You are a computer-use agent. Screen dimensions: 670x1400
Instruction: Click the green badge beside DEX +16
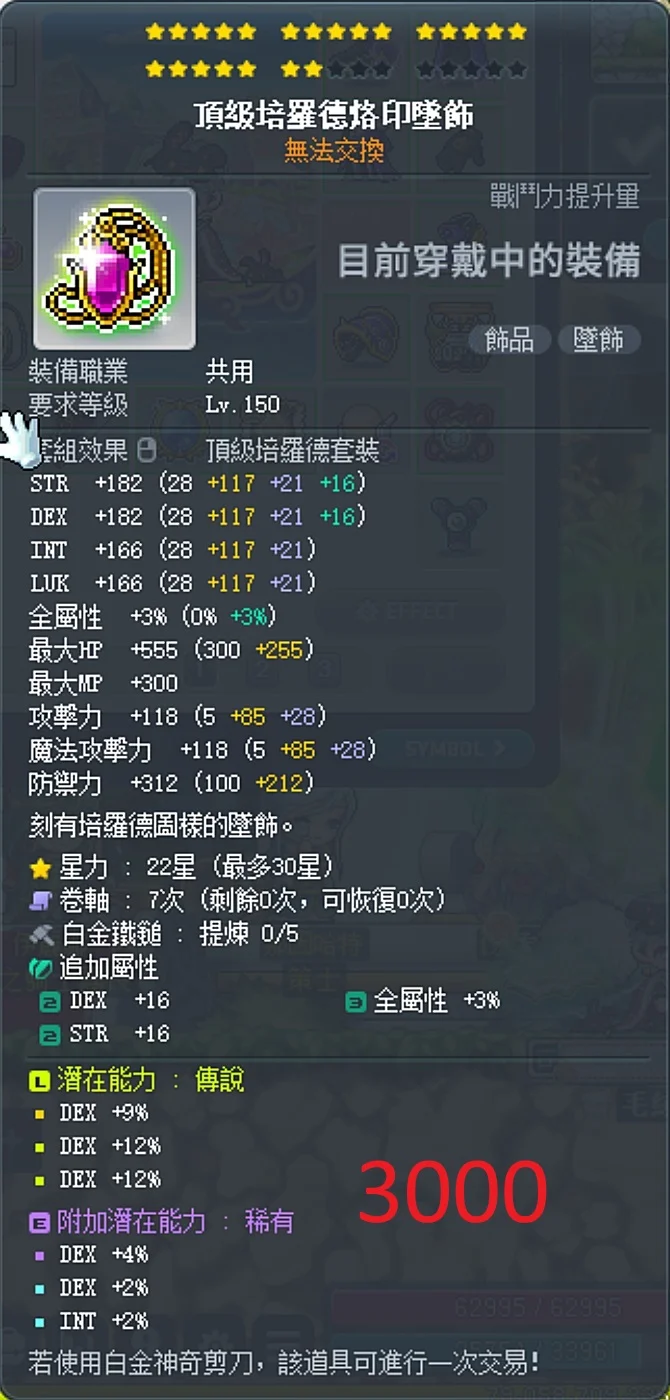click(50, 1001)
